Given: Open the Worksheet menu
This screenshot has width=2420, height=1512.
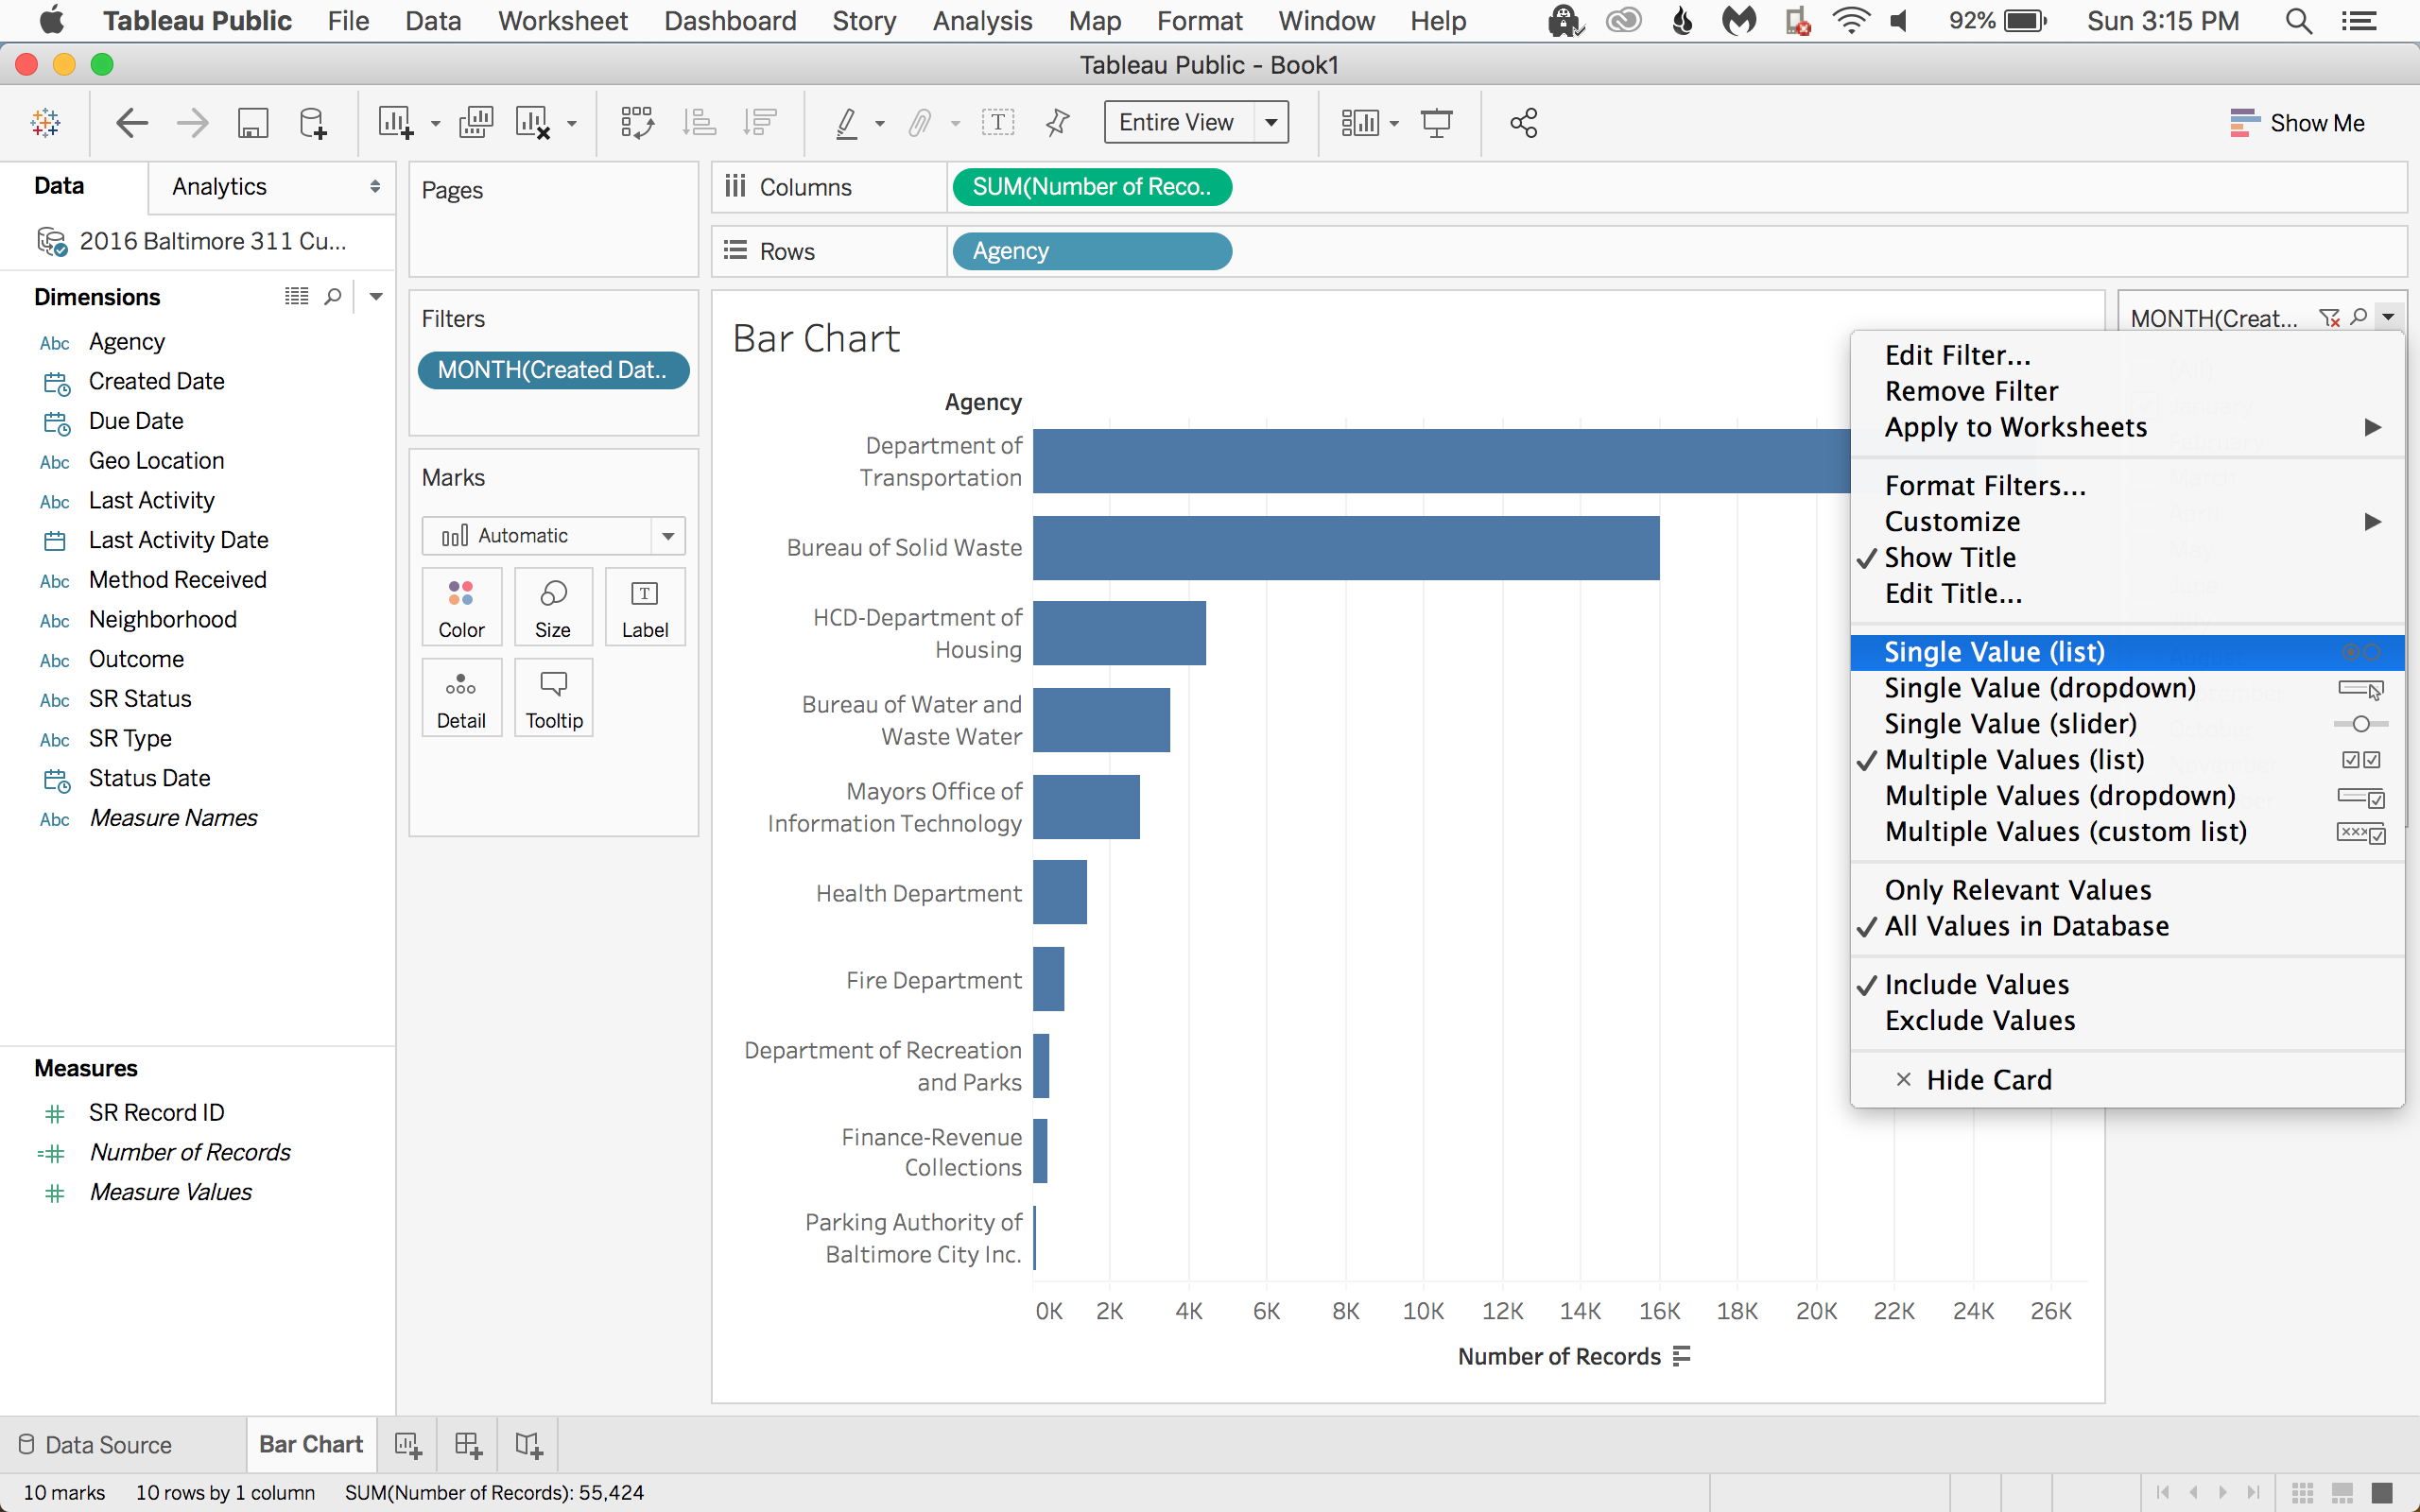Looking at the screenshot, I should (563, 21).
